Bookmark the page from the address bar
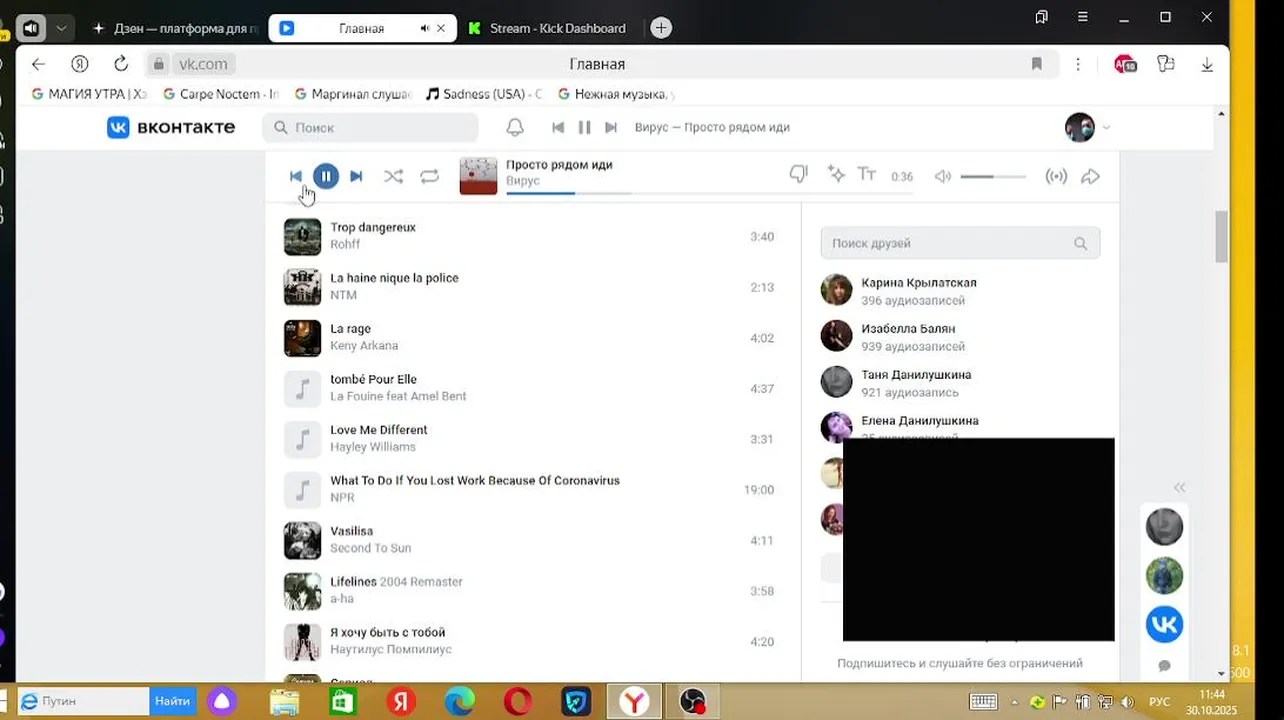Viewport: 1284px width, 720px height. (1037, 64)
